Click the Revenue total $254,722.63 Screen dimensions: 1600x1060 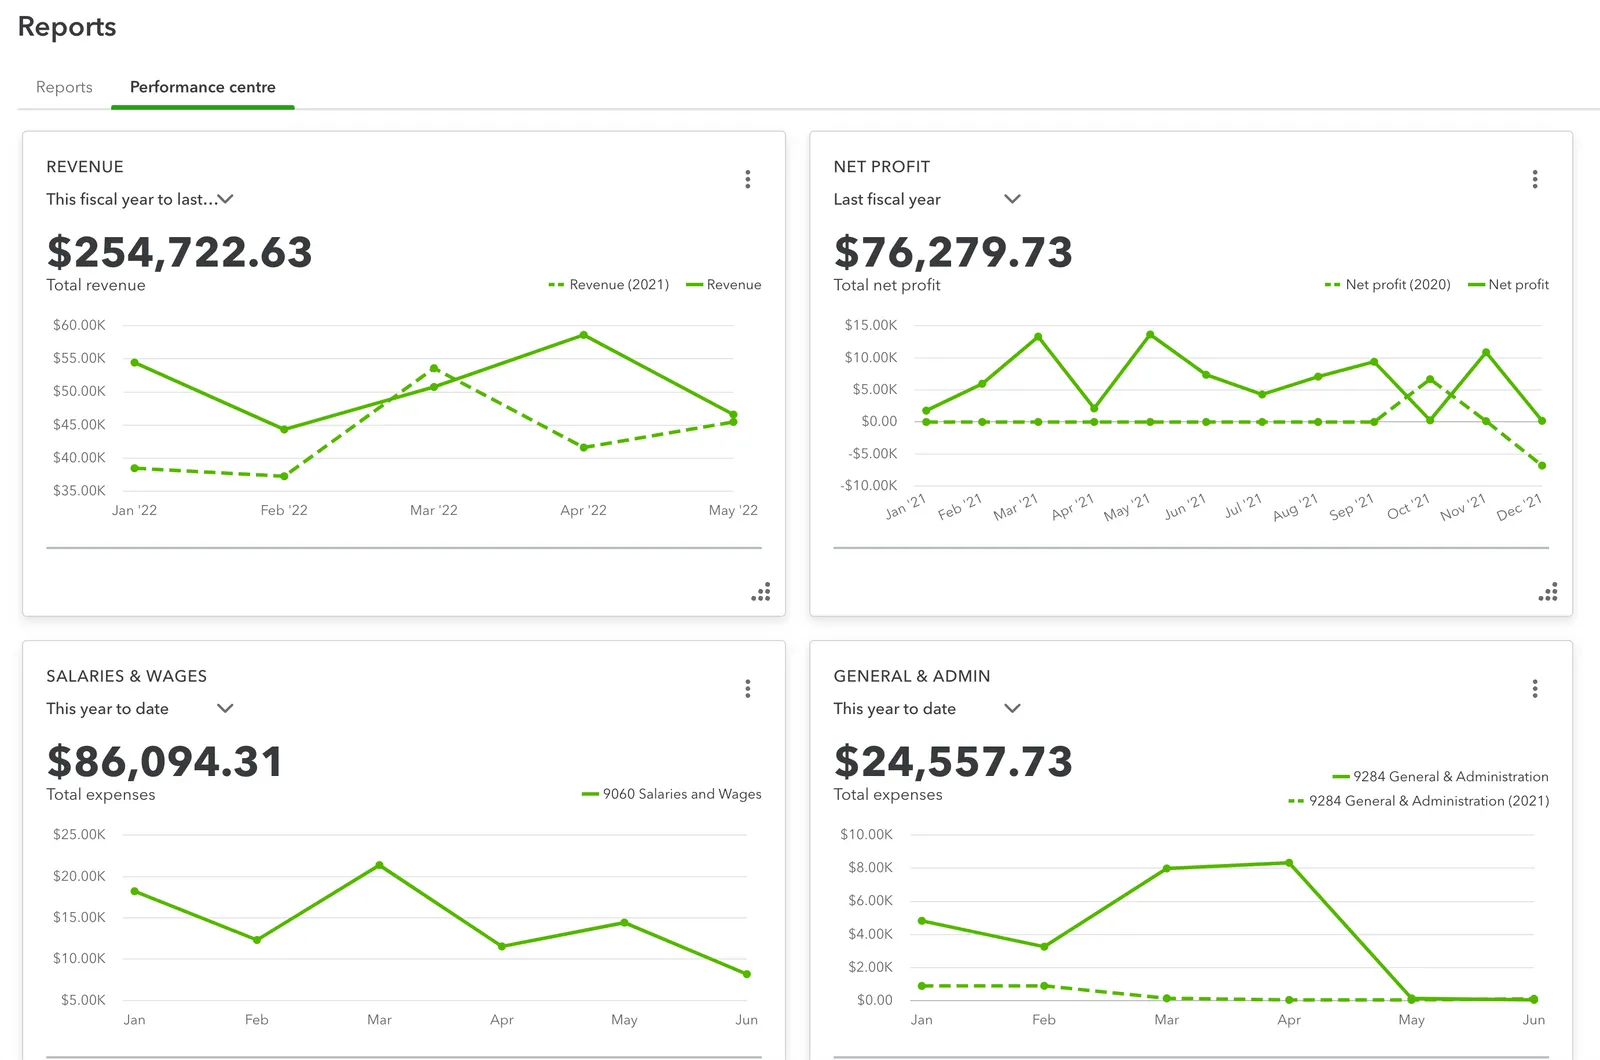pyautogui.click(x=179, y=252)
